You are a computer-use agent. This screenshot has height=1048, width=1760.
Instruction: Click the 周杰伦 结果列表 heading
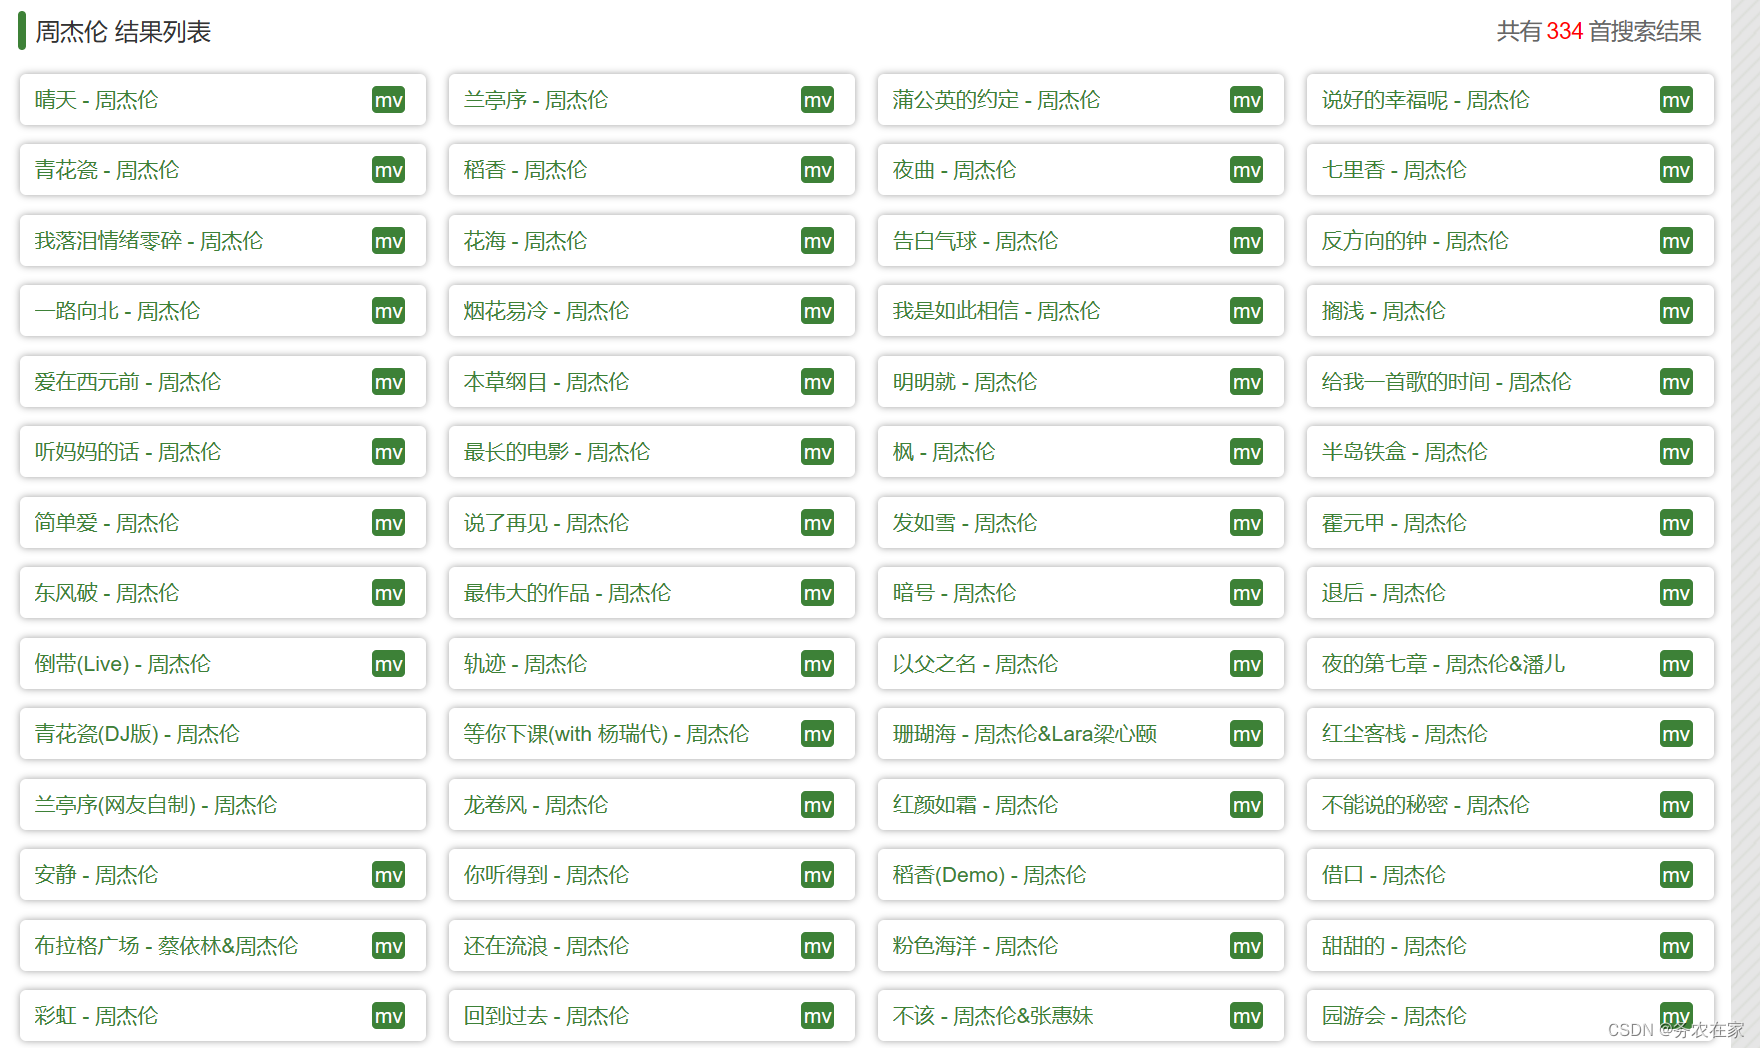[x=123, y=32]
